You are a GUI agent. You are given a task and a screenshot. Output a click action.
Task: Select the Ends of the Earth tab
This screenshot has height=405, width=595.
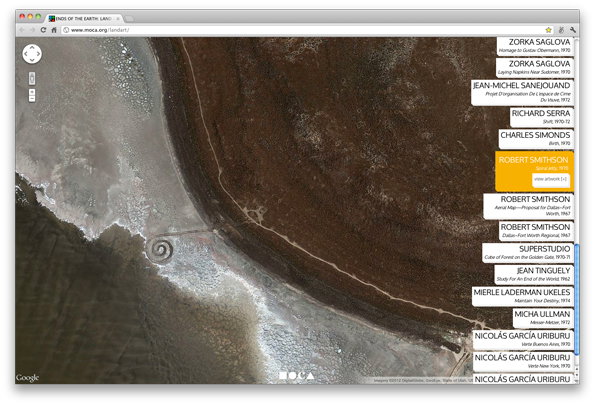pos(85,18)
